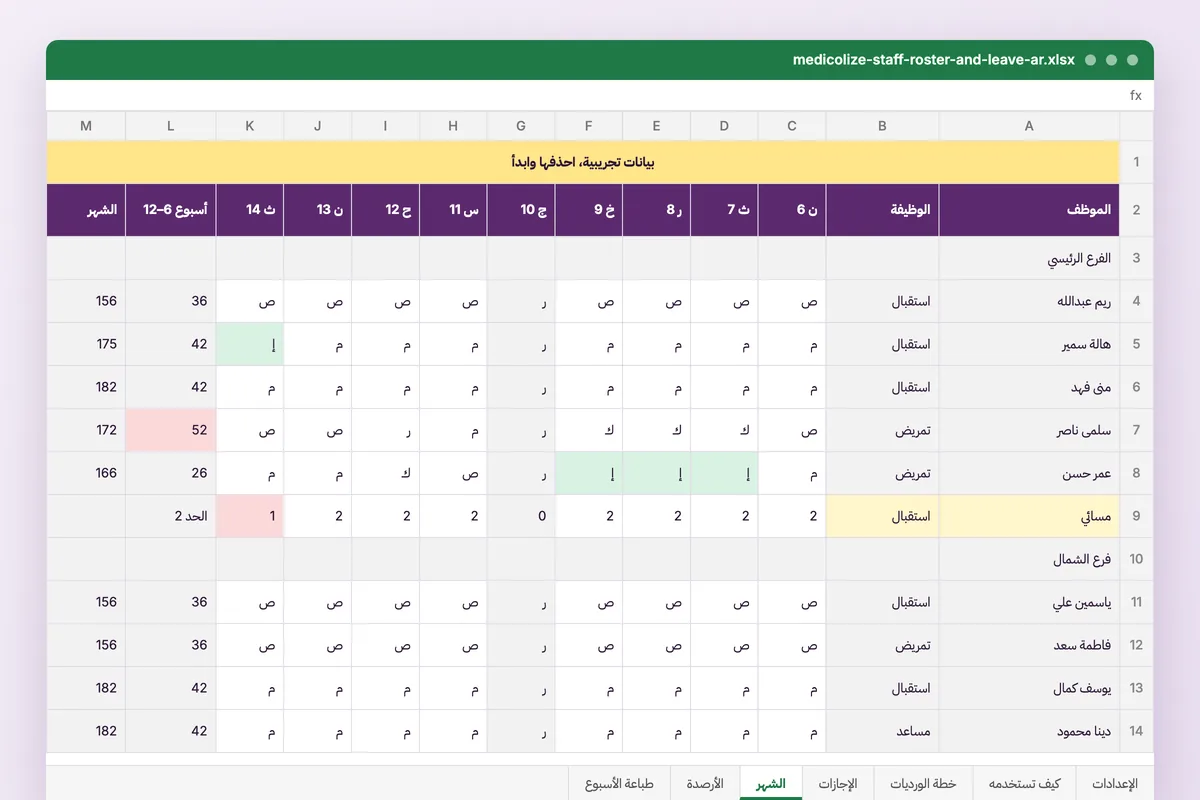Click the weekly total 26
This screenshot has height=800, width=1200.
click(171, 473)
